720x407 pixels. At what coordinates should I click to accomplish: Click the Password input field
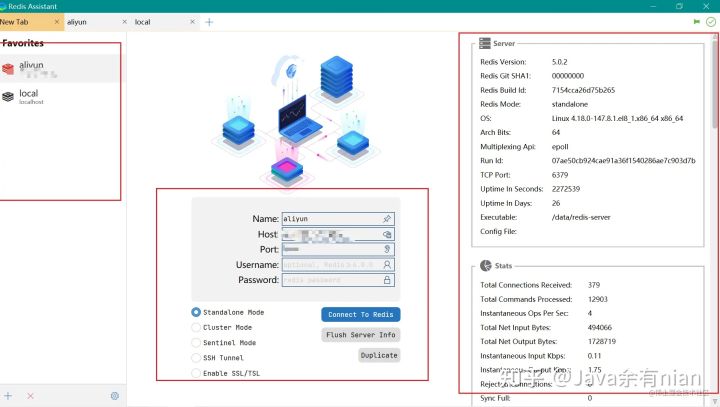click(338, 280)
